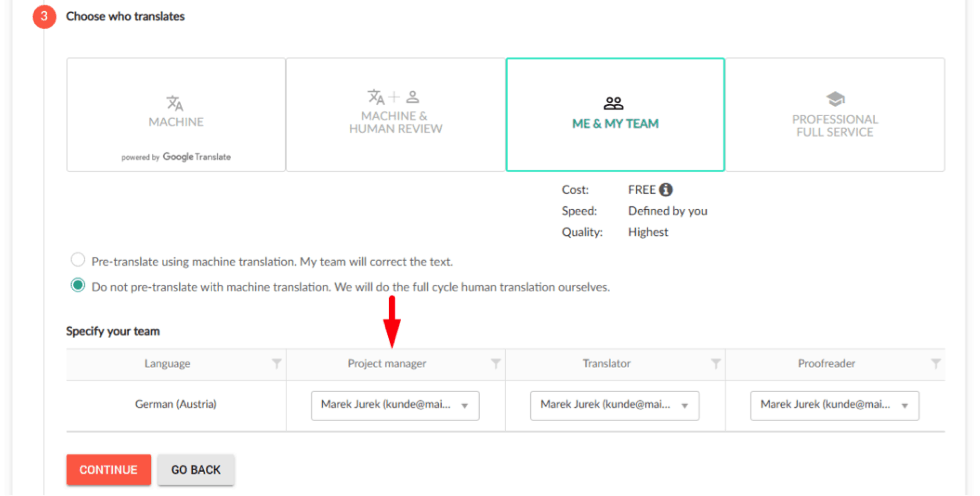Choose the MACHINE translation card
980x496 pixels.
(176, 115)
